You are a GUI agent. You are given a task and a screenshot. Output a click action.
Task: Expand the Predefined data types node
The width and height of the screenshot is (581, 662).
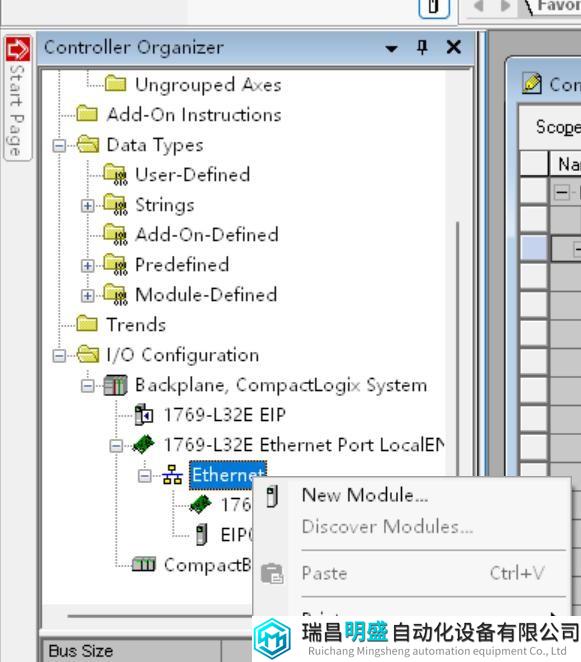click(x=87, y=266)
